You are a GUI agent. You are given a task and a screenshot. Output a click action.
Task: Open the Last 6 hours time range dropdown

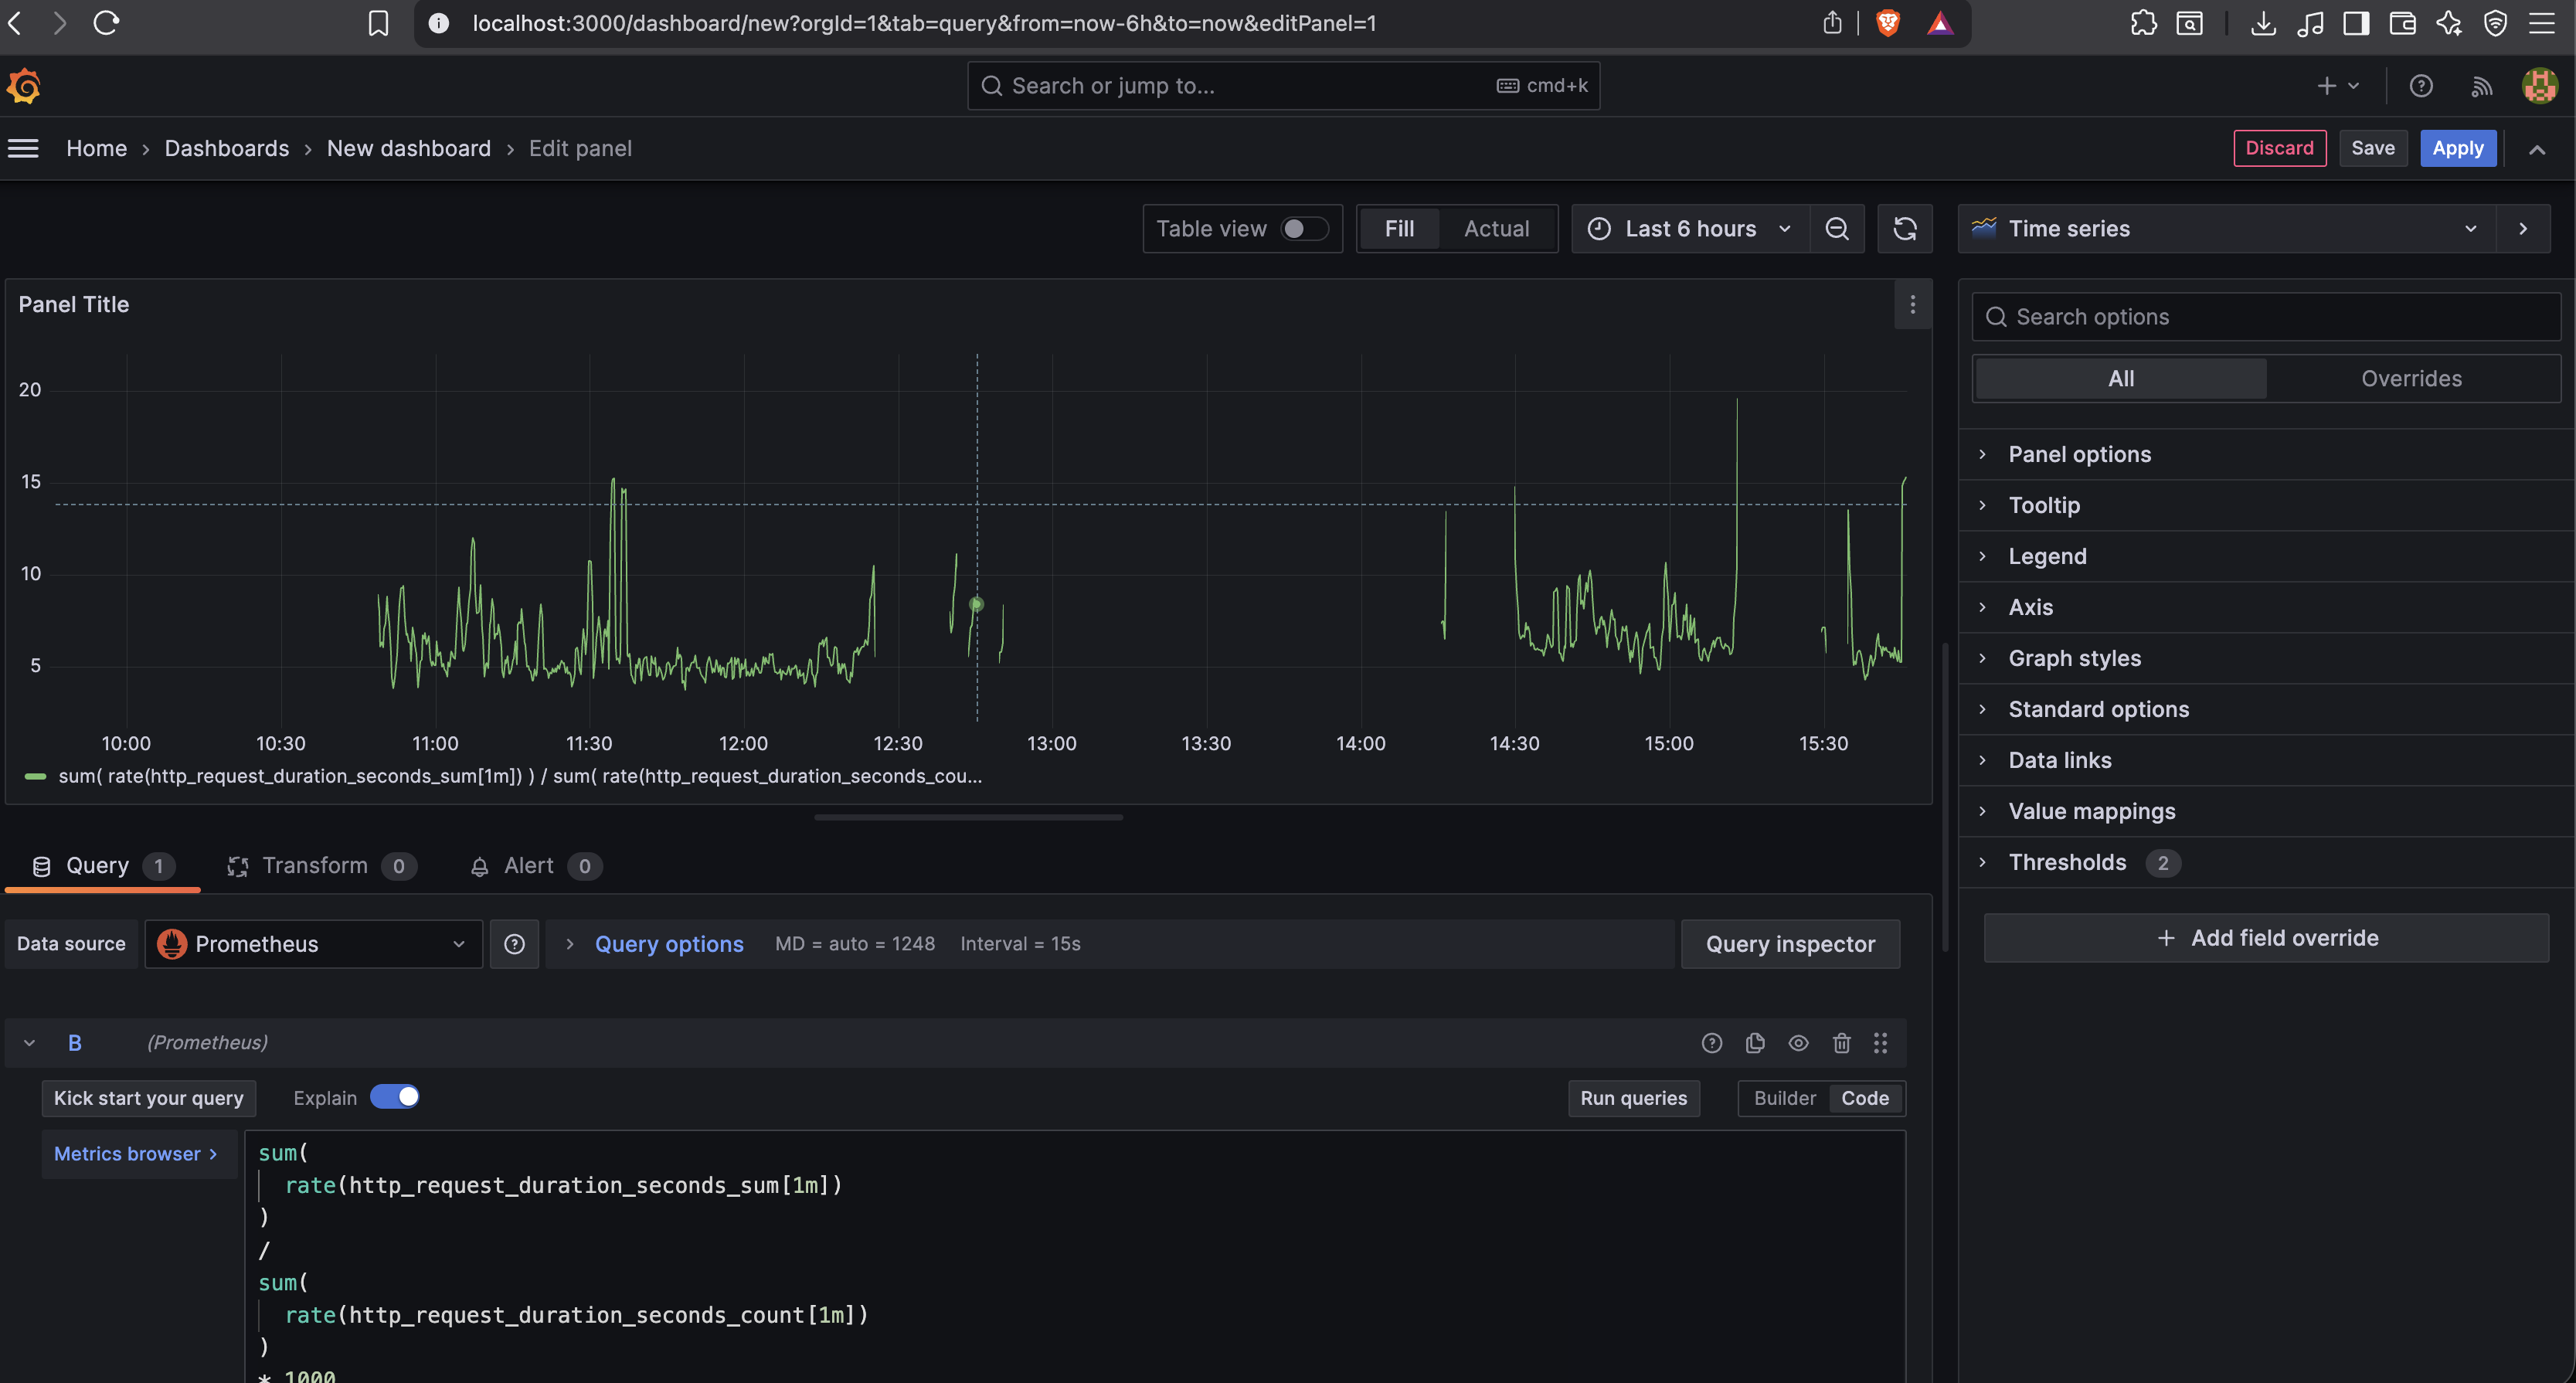tap(1690, 228)
